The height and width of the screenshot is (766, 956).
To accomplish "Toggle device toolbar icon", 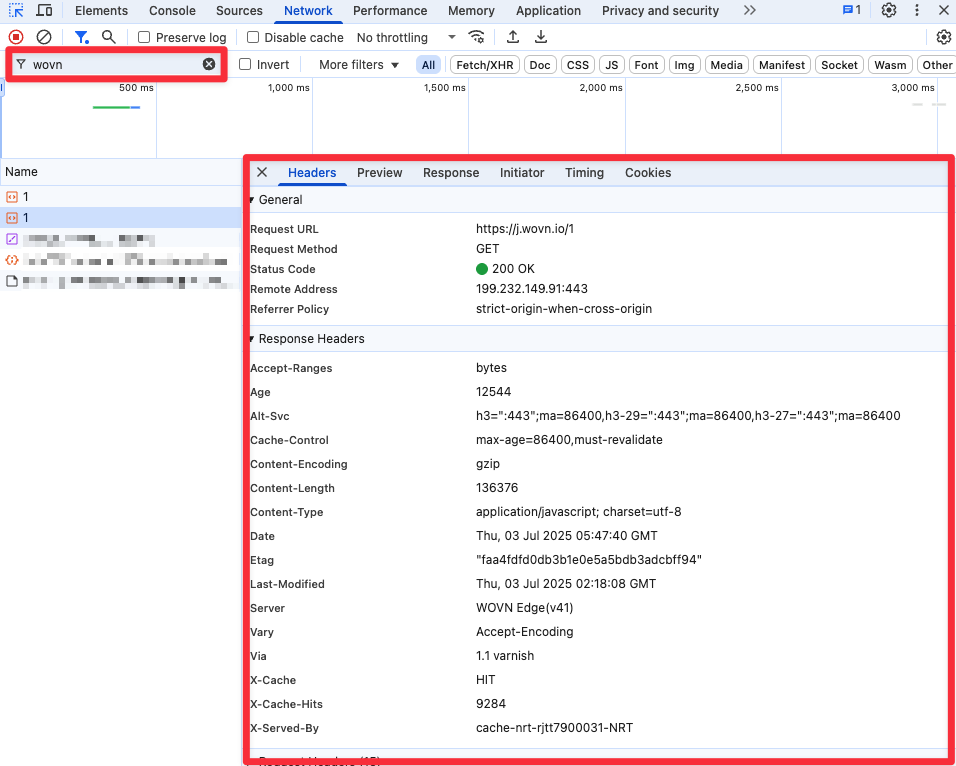I will click(45, 11).
